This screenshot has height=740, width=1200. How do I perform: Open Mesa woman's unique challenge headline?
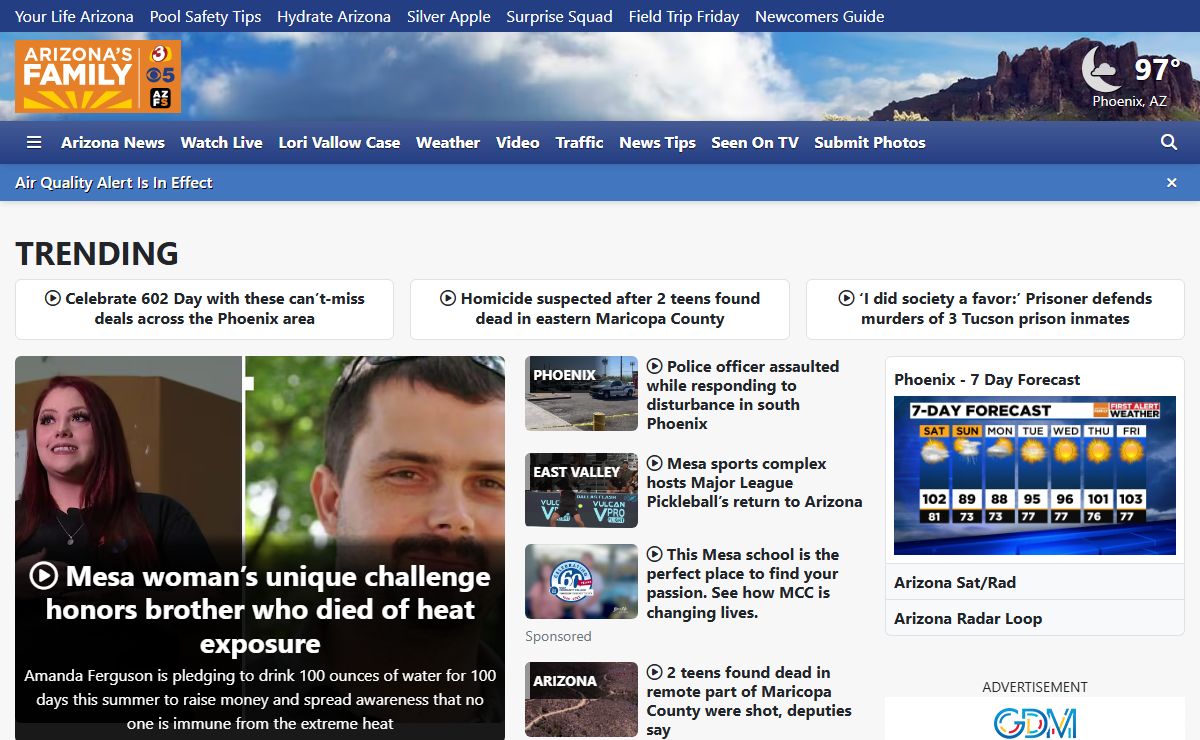(260, 610)
